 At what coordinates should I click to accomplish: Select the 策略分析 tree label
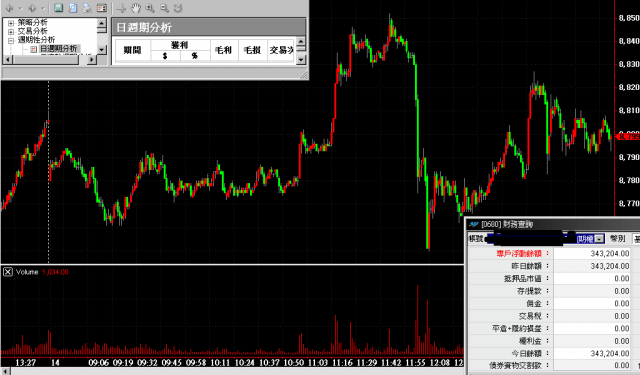click(32, 22)
